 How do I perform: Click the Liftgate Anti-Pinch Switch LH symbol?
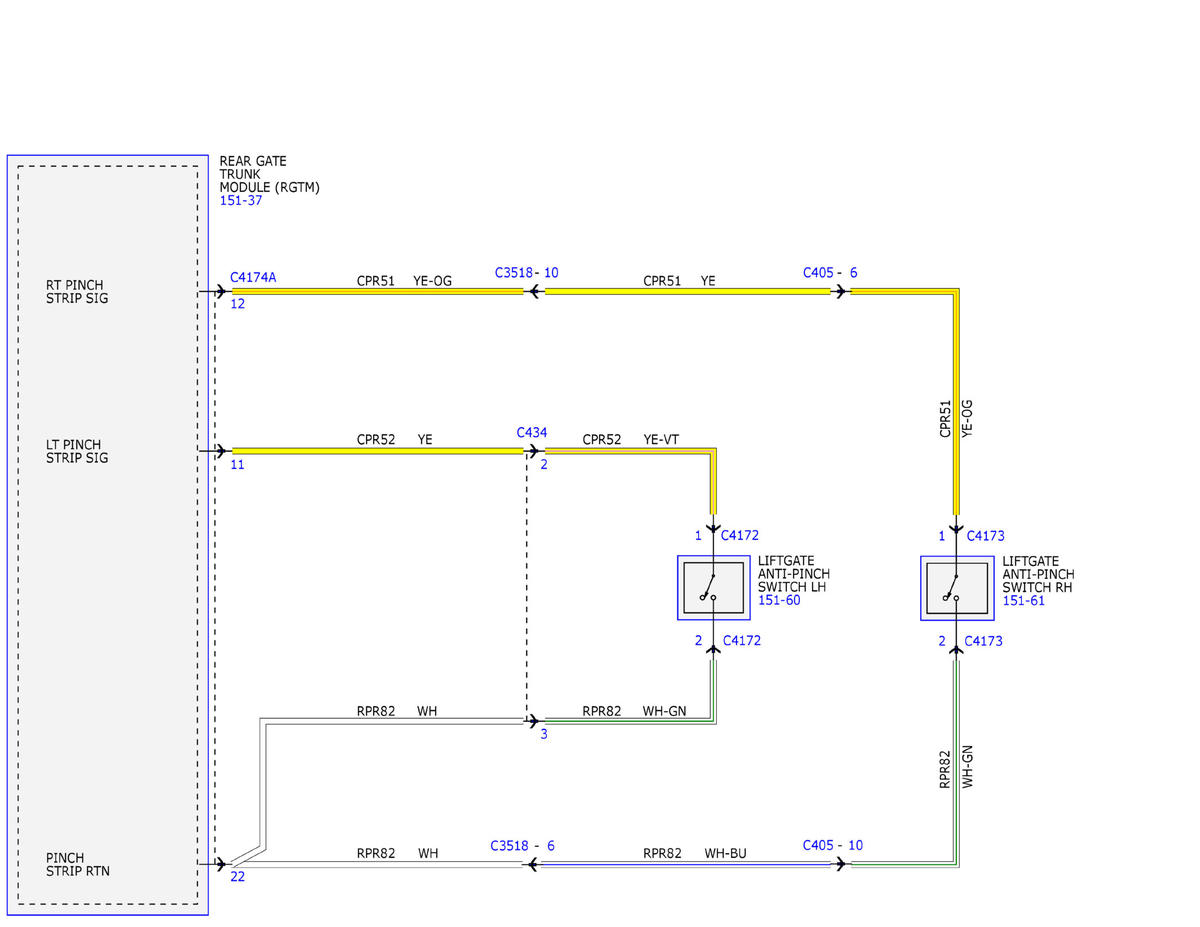click(x=713, y=588)
